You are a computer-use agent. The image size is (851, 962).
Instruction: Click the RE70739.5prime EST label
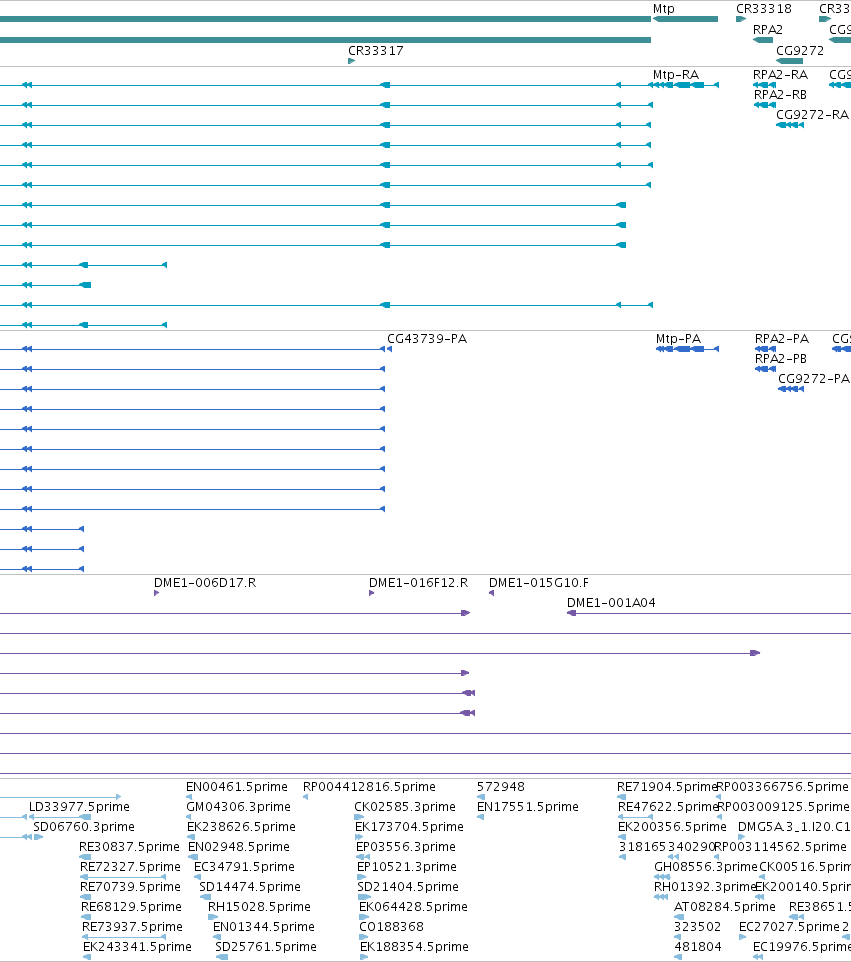(131, 887)
